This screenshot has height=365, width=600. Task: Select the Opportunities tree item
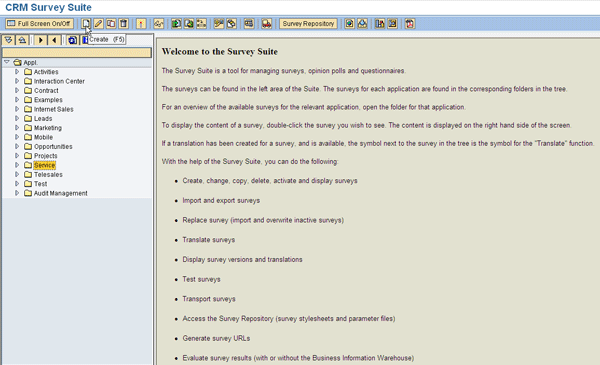point(53,147)
